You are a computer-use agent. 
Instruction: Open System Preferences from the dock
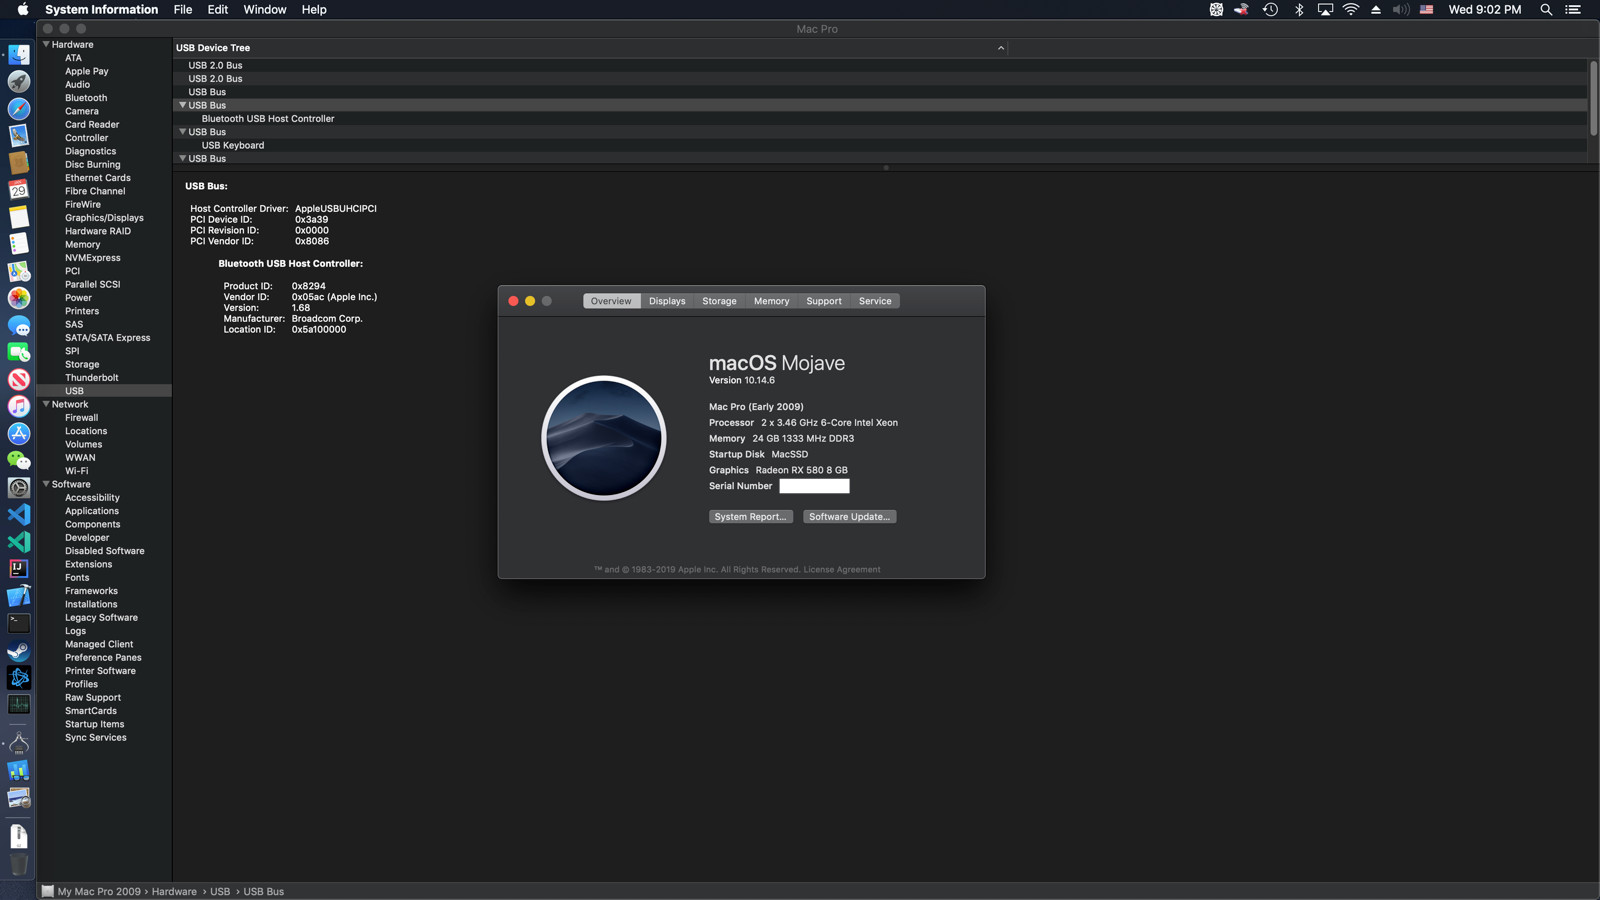[x=19, y=487]
